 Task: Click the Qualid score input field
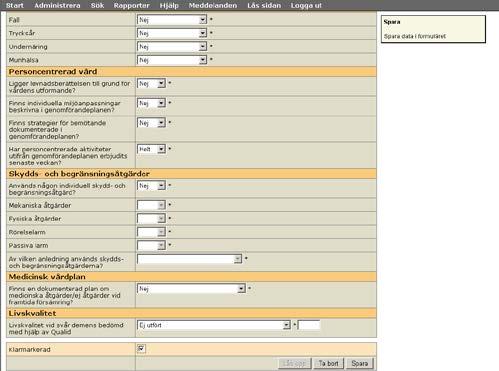309,325
